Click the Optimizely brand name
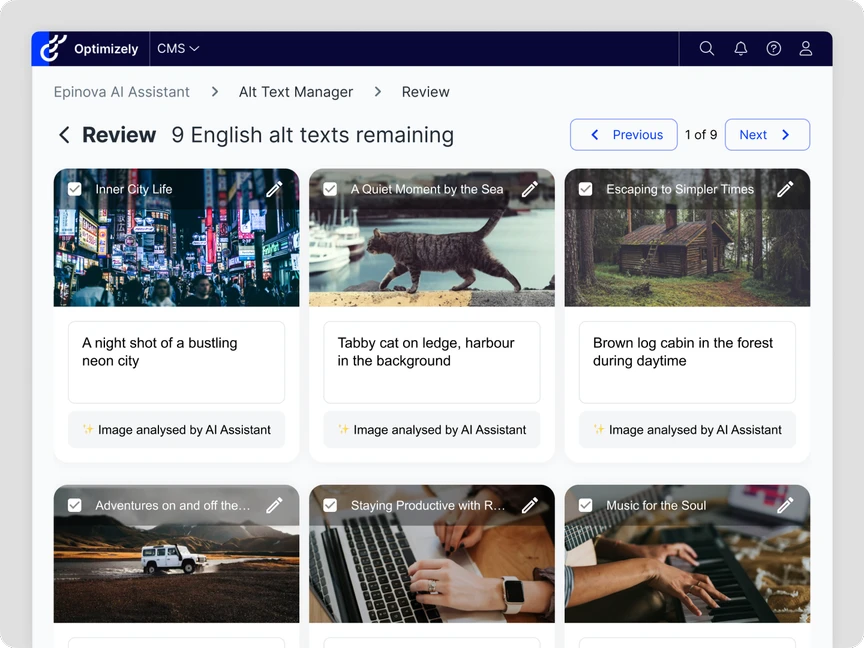864x648 pixels. click(106, 49)
